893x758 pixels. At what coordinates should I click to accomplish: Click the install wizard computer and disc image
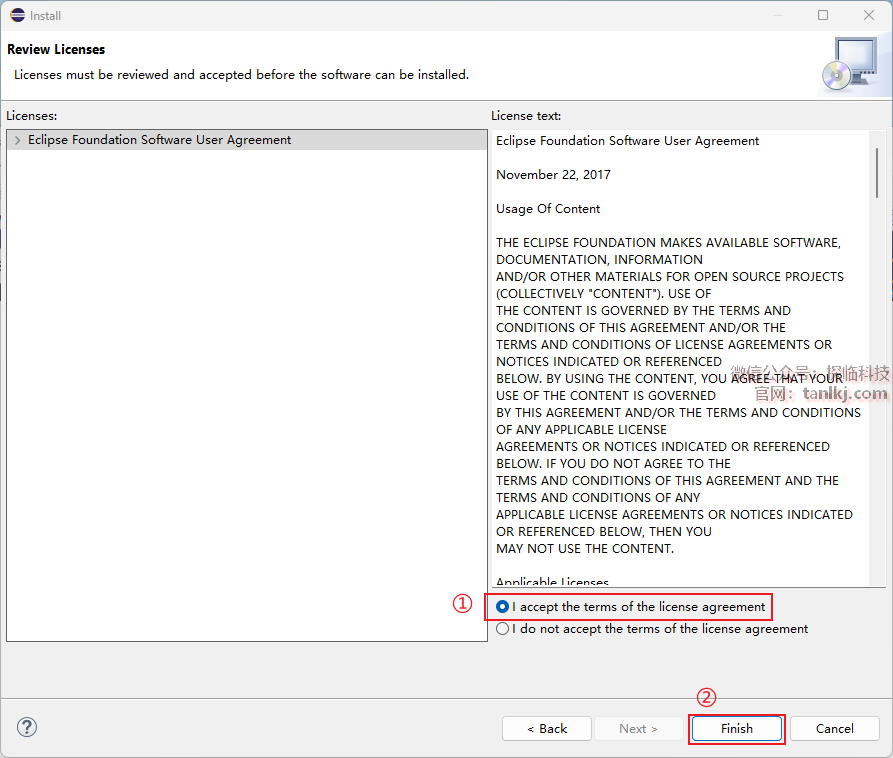(850, 64)
